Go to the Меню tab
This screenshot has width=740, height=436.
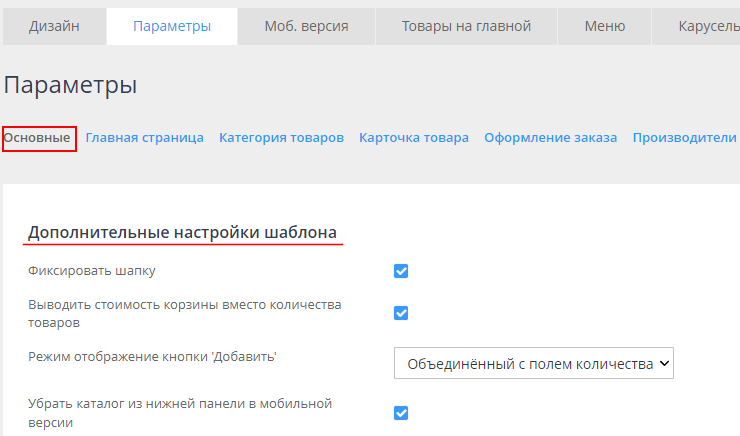pos(605,26)
